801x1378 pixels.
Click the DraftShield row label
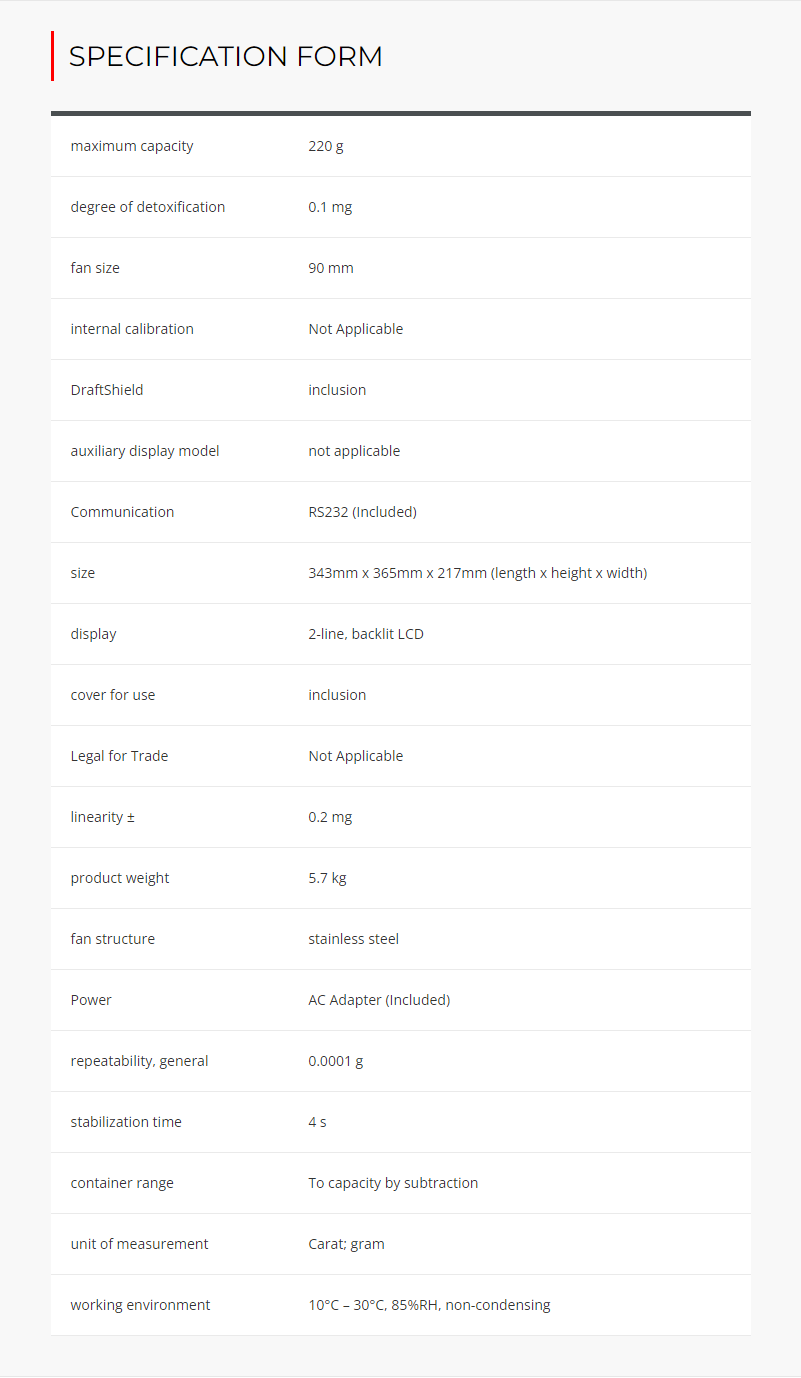pyautogui.click(x=106, y=390)
